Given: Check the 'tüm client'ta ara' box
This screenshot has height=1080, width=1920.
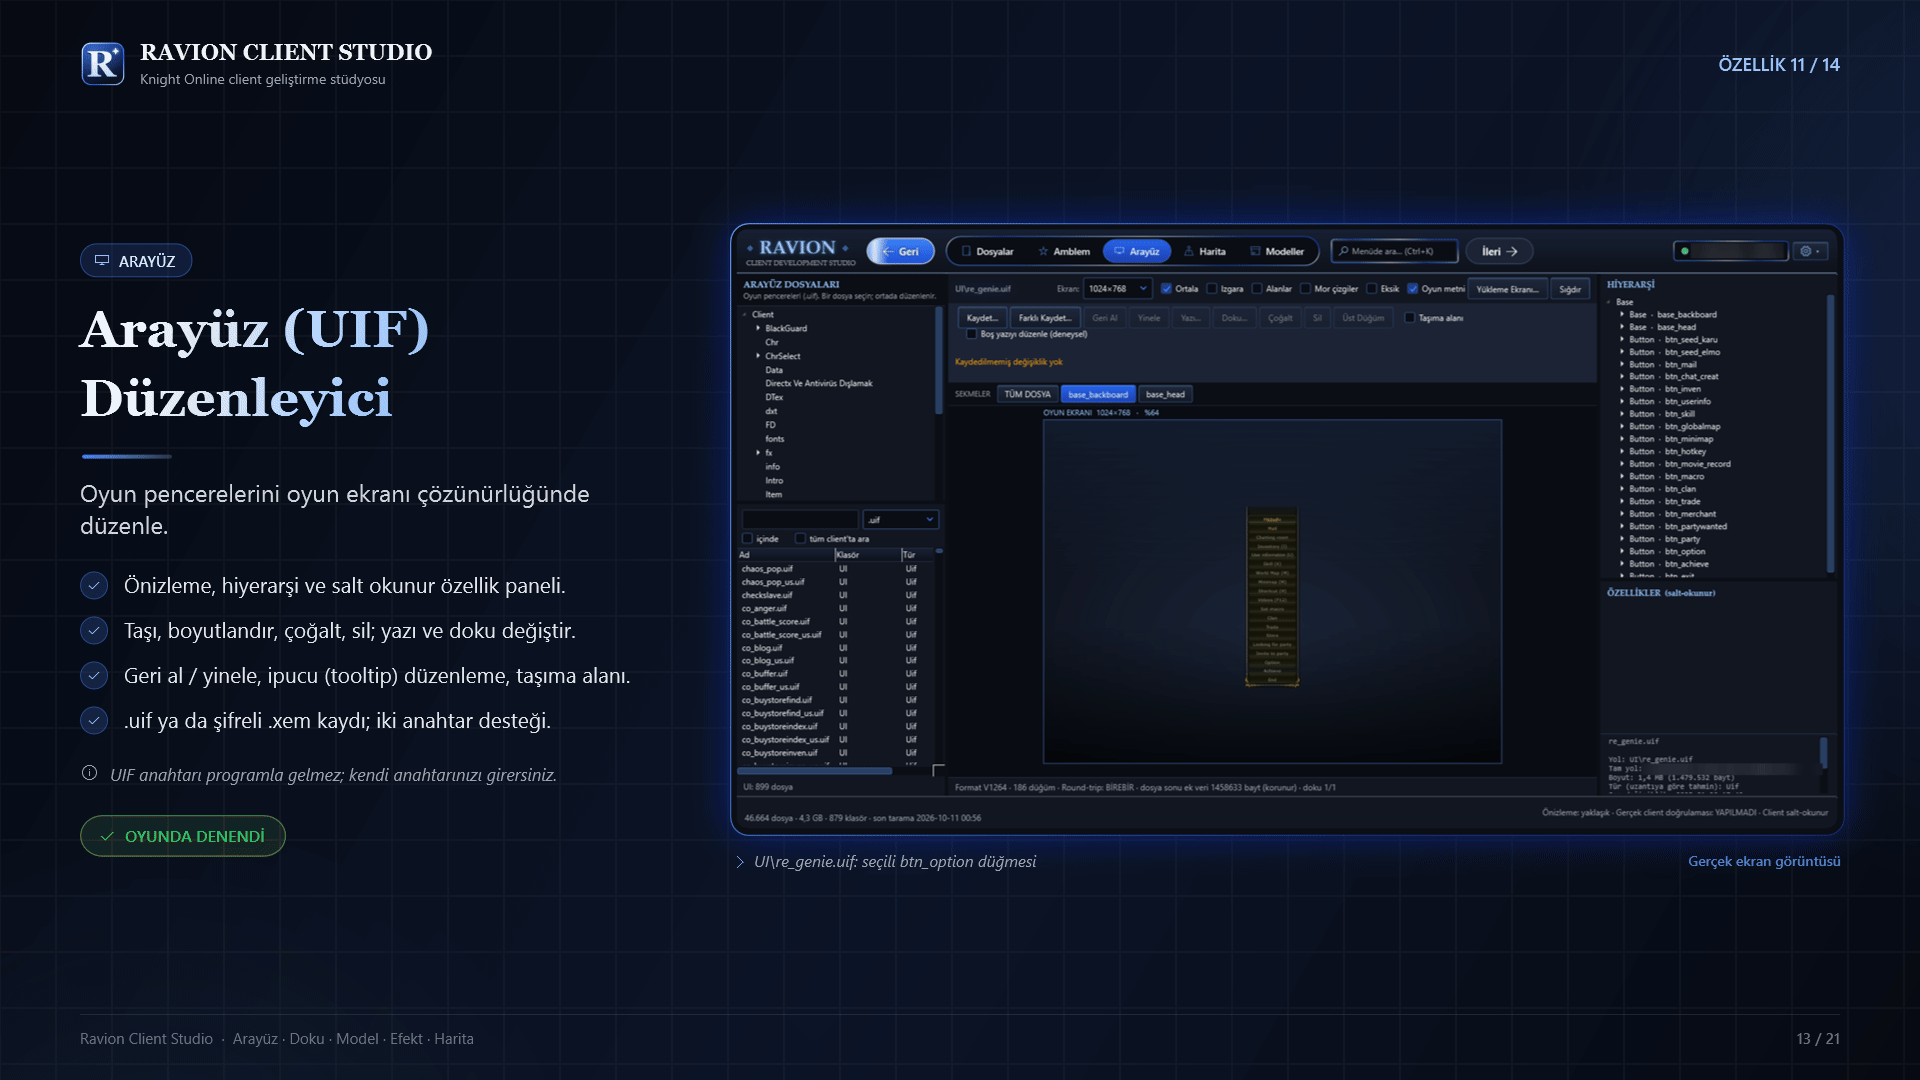Looking at the screenshot, I should point(800,539).
